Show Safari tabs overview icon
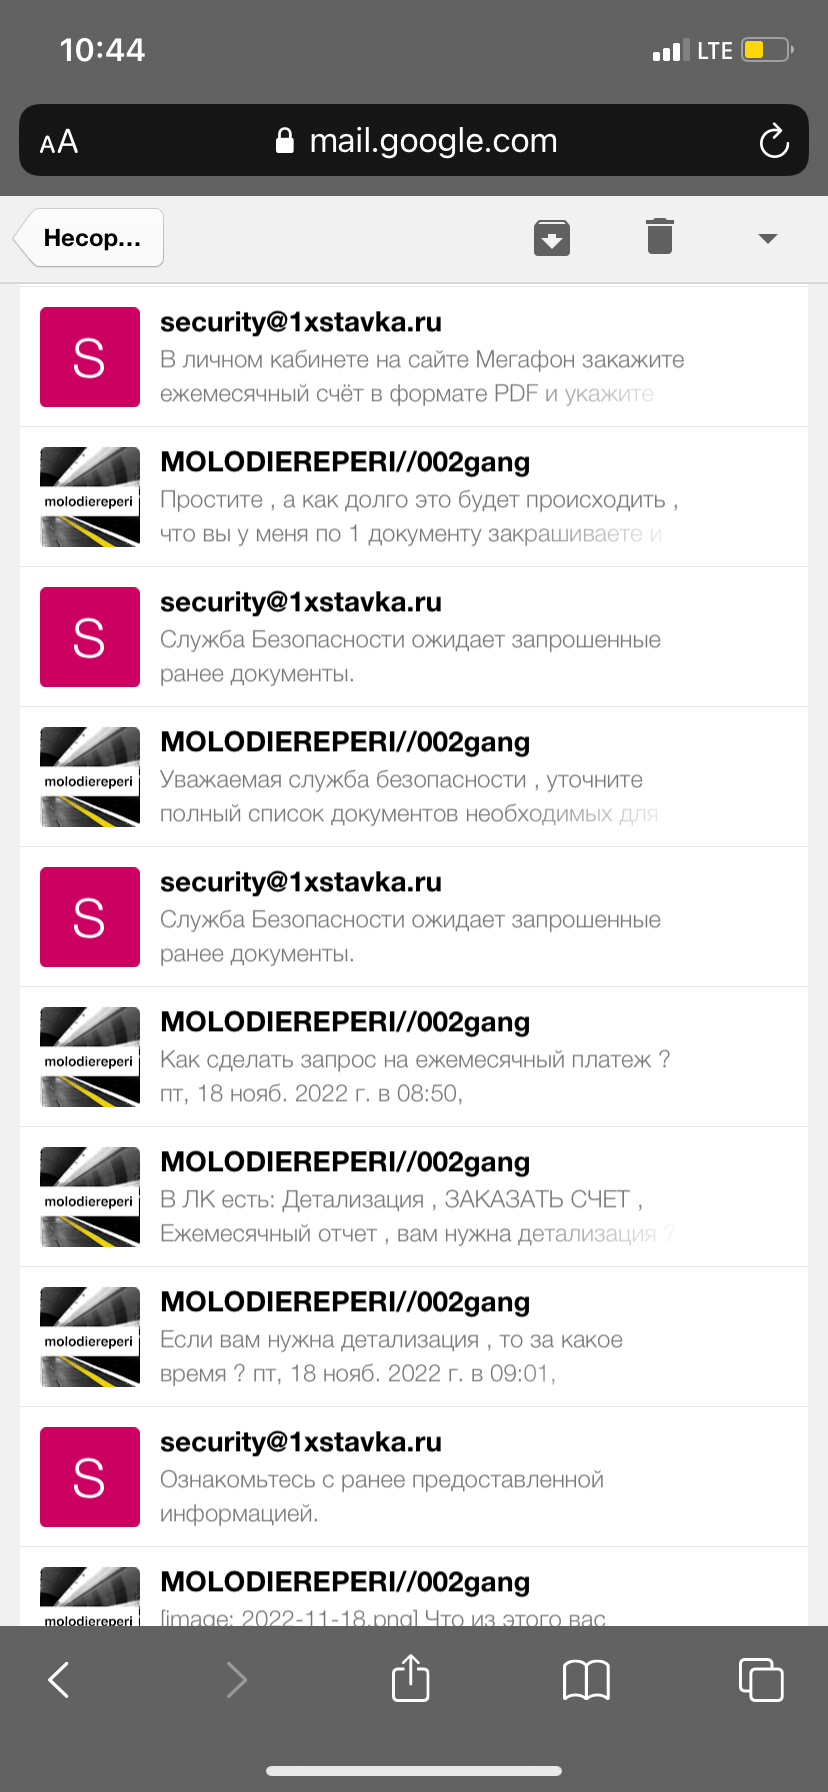This screenshot has width=828, height=1792. 761,1679
